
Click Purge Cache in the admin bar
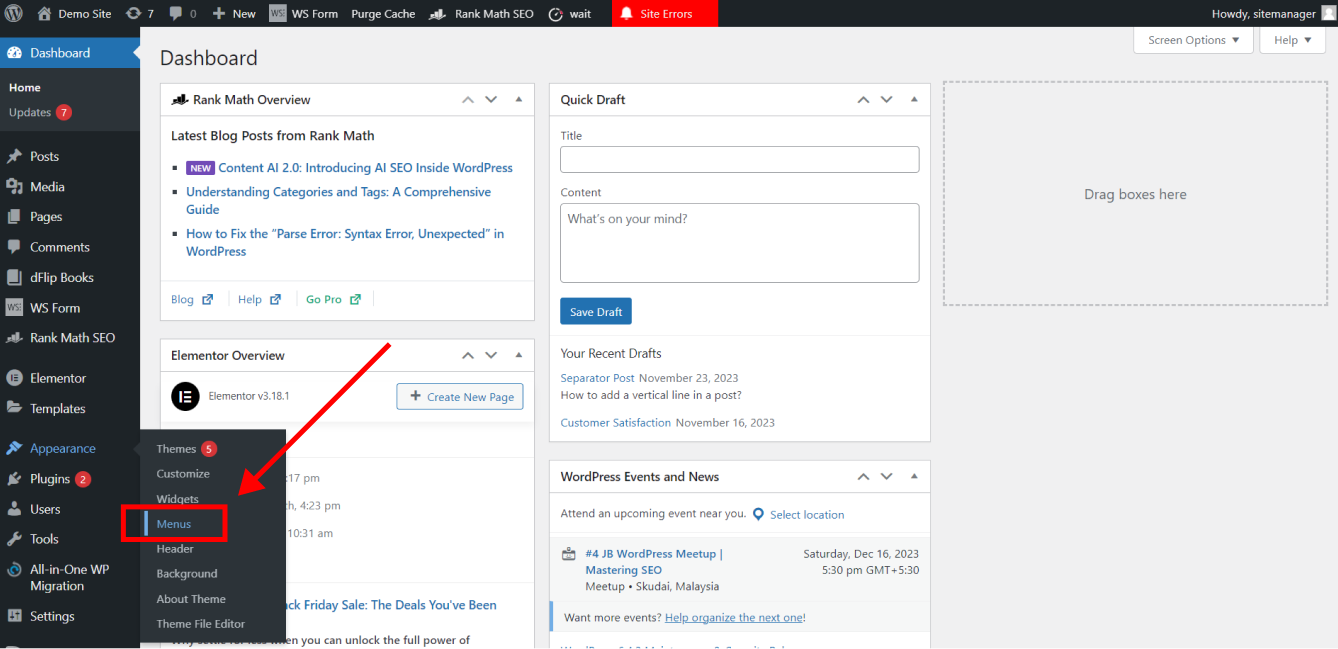[383, 14]
